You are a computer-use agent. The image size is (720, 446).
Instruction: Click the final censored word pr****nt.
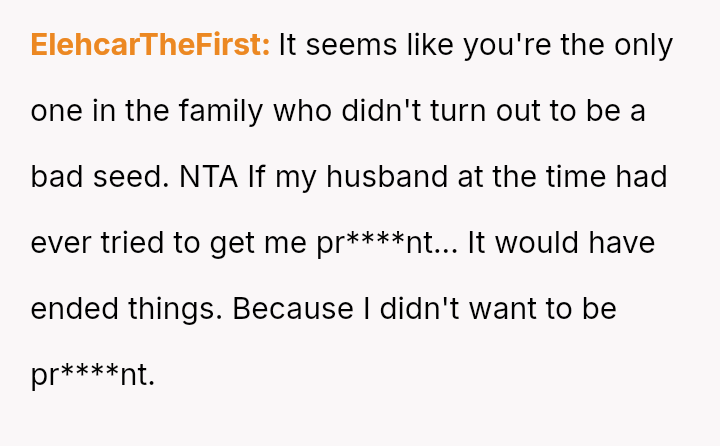tap(93, 375)
